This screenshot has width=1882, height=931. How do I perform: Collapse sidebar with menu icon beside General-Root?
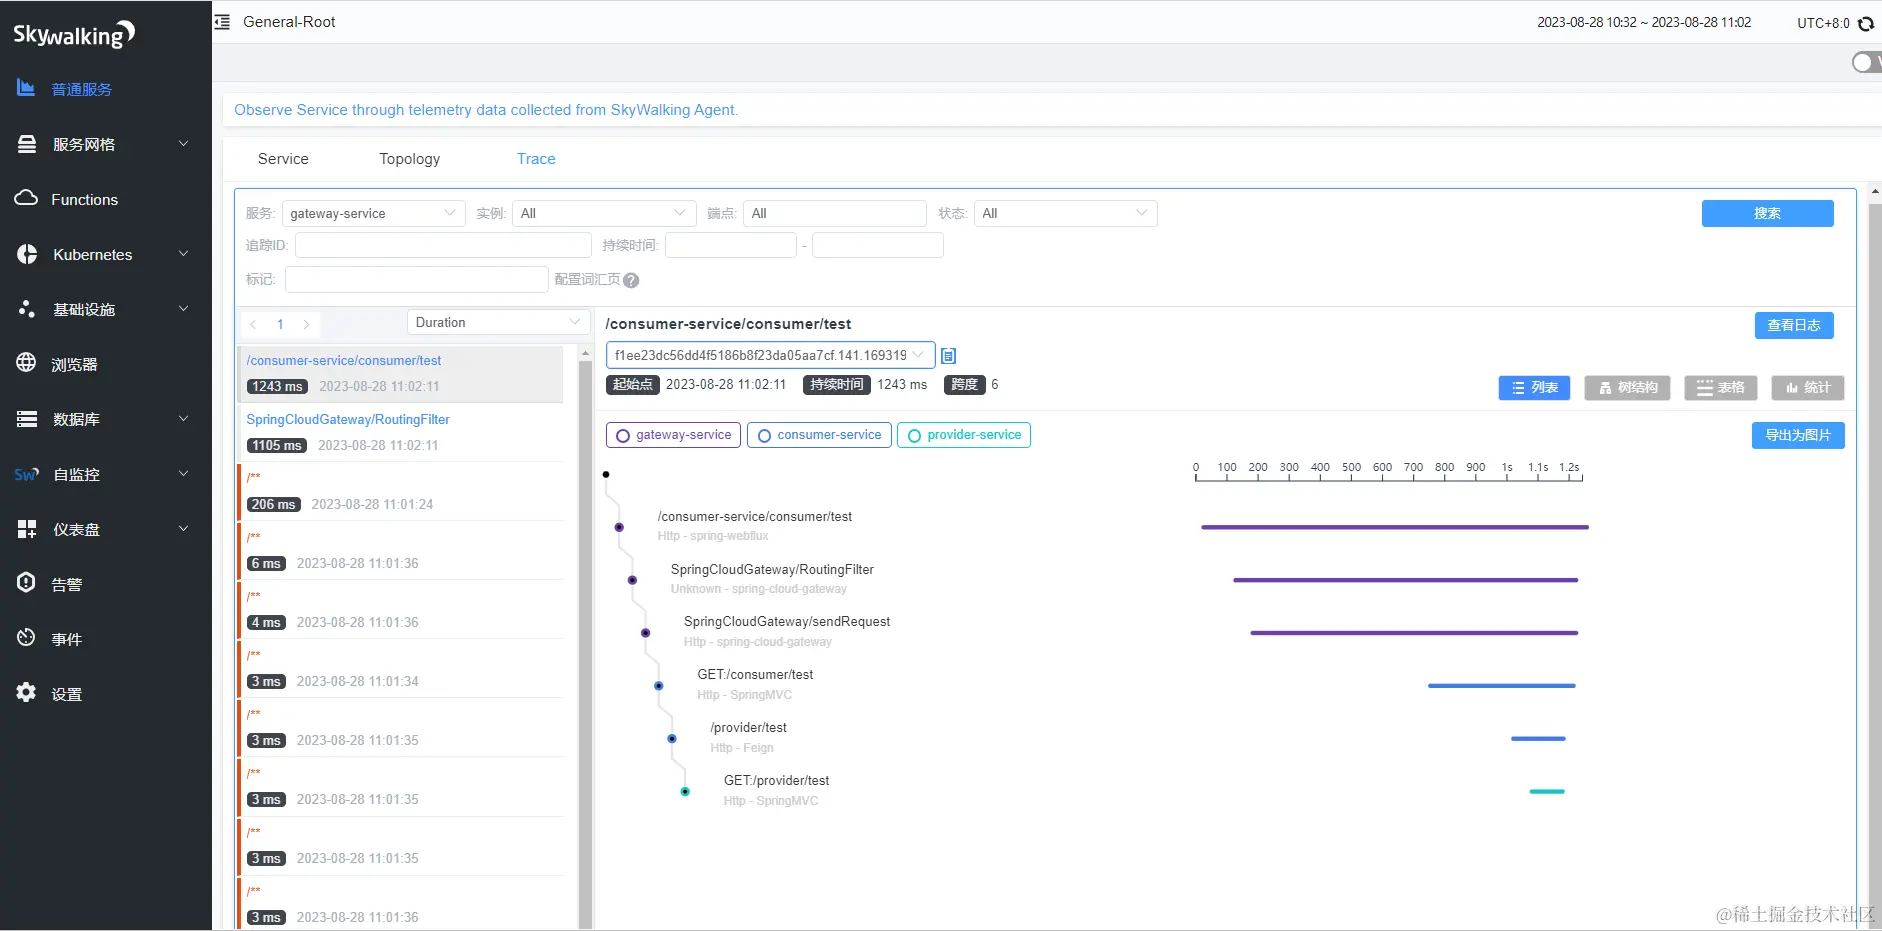coord(222,22)
